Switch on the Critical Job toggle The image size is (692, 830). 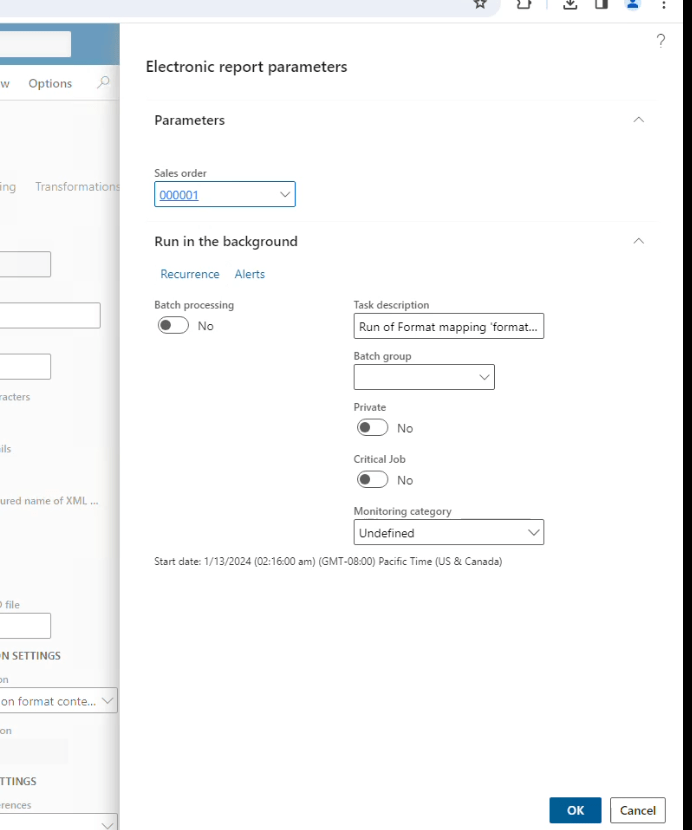coord(373,480)
